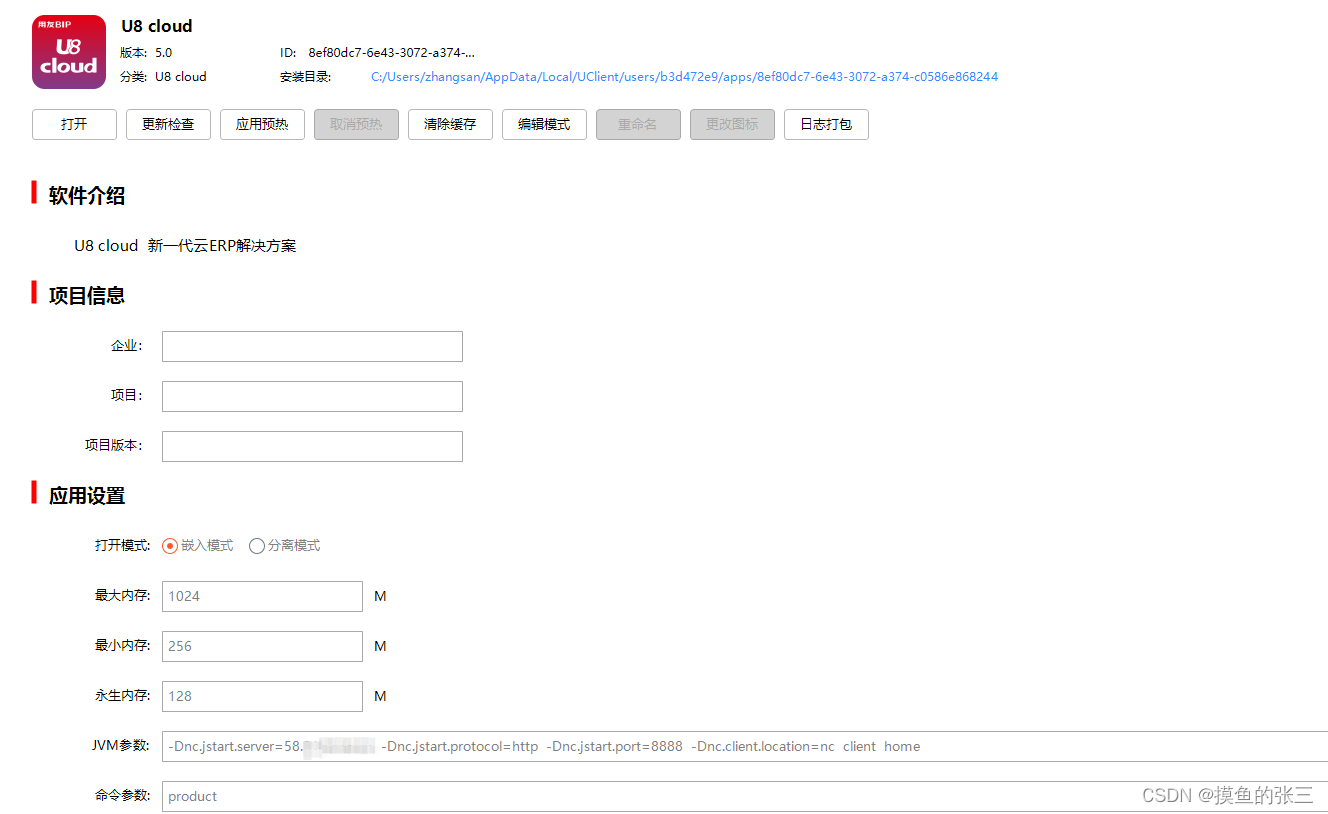This screenshot has height=814, width=1328.
Task: Focus the 项目 input field
Action: tap(312, 396)
